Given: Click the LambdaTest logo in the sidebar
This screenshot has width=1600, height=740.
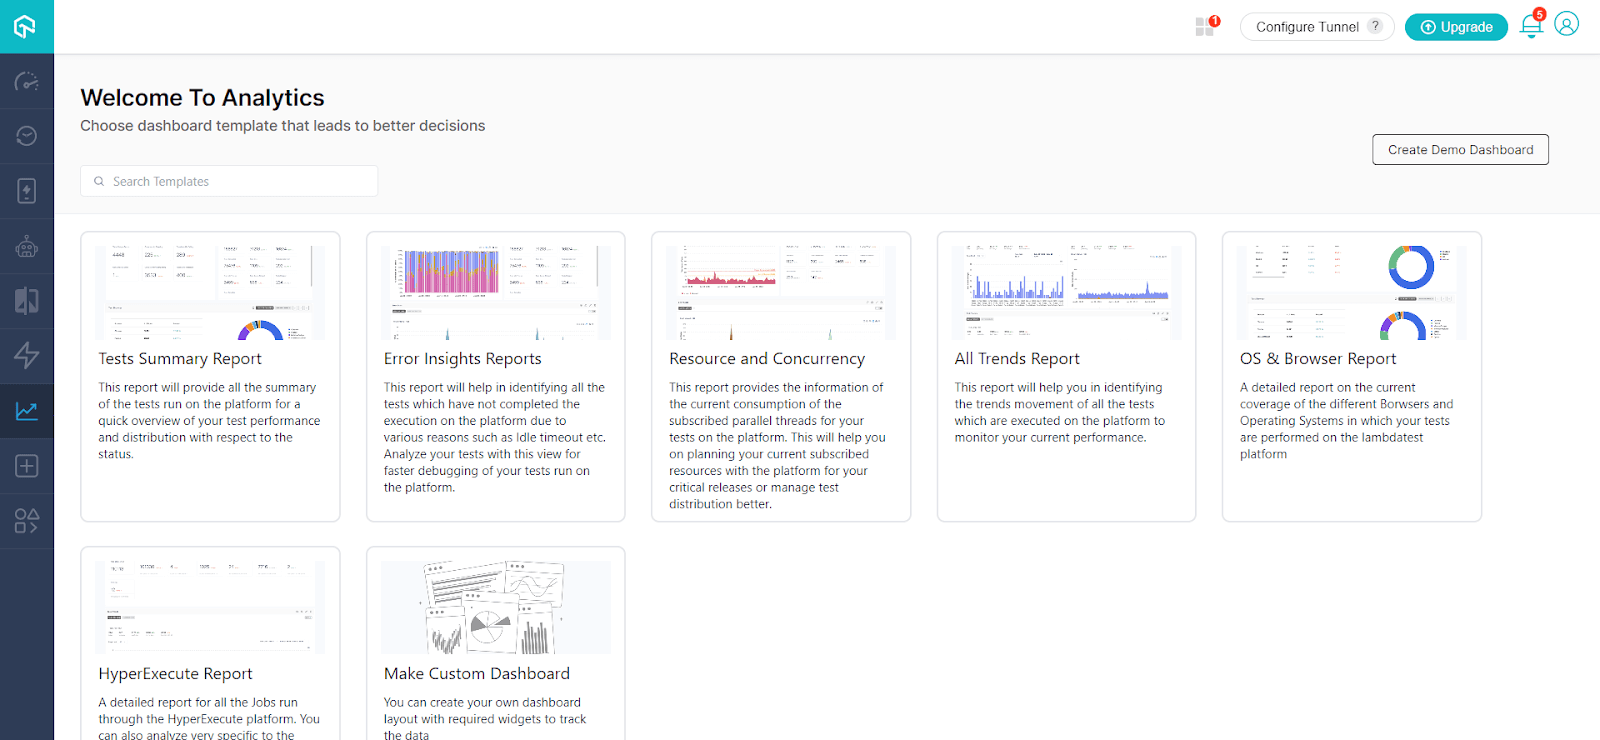Looking at the screenshot, I should tap(26, 26).
